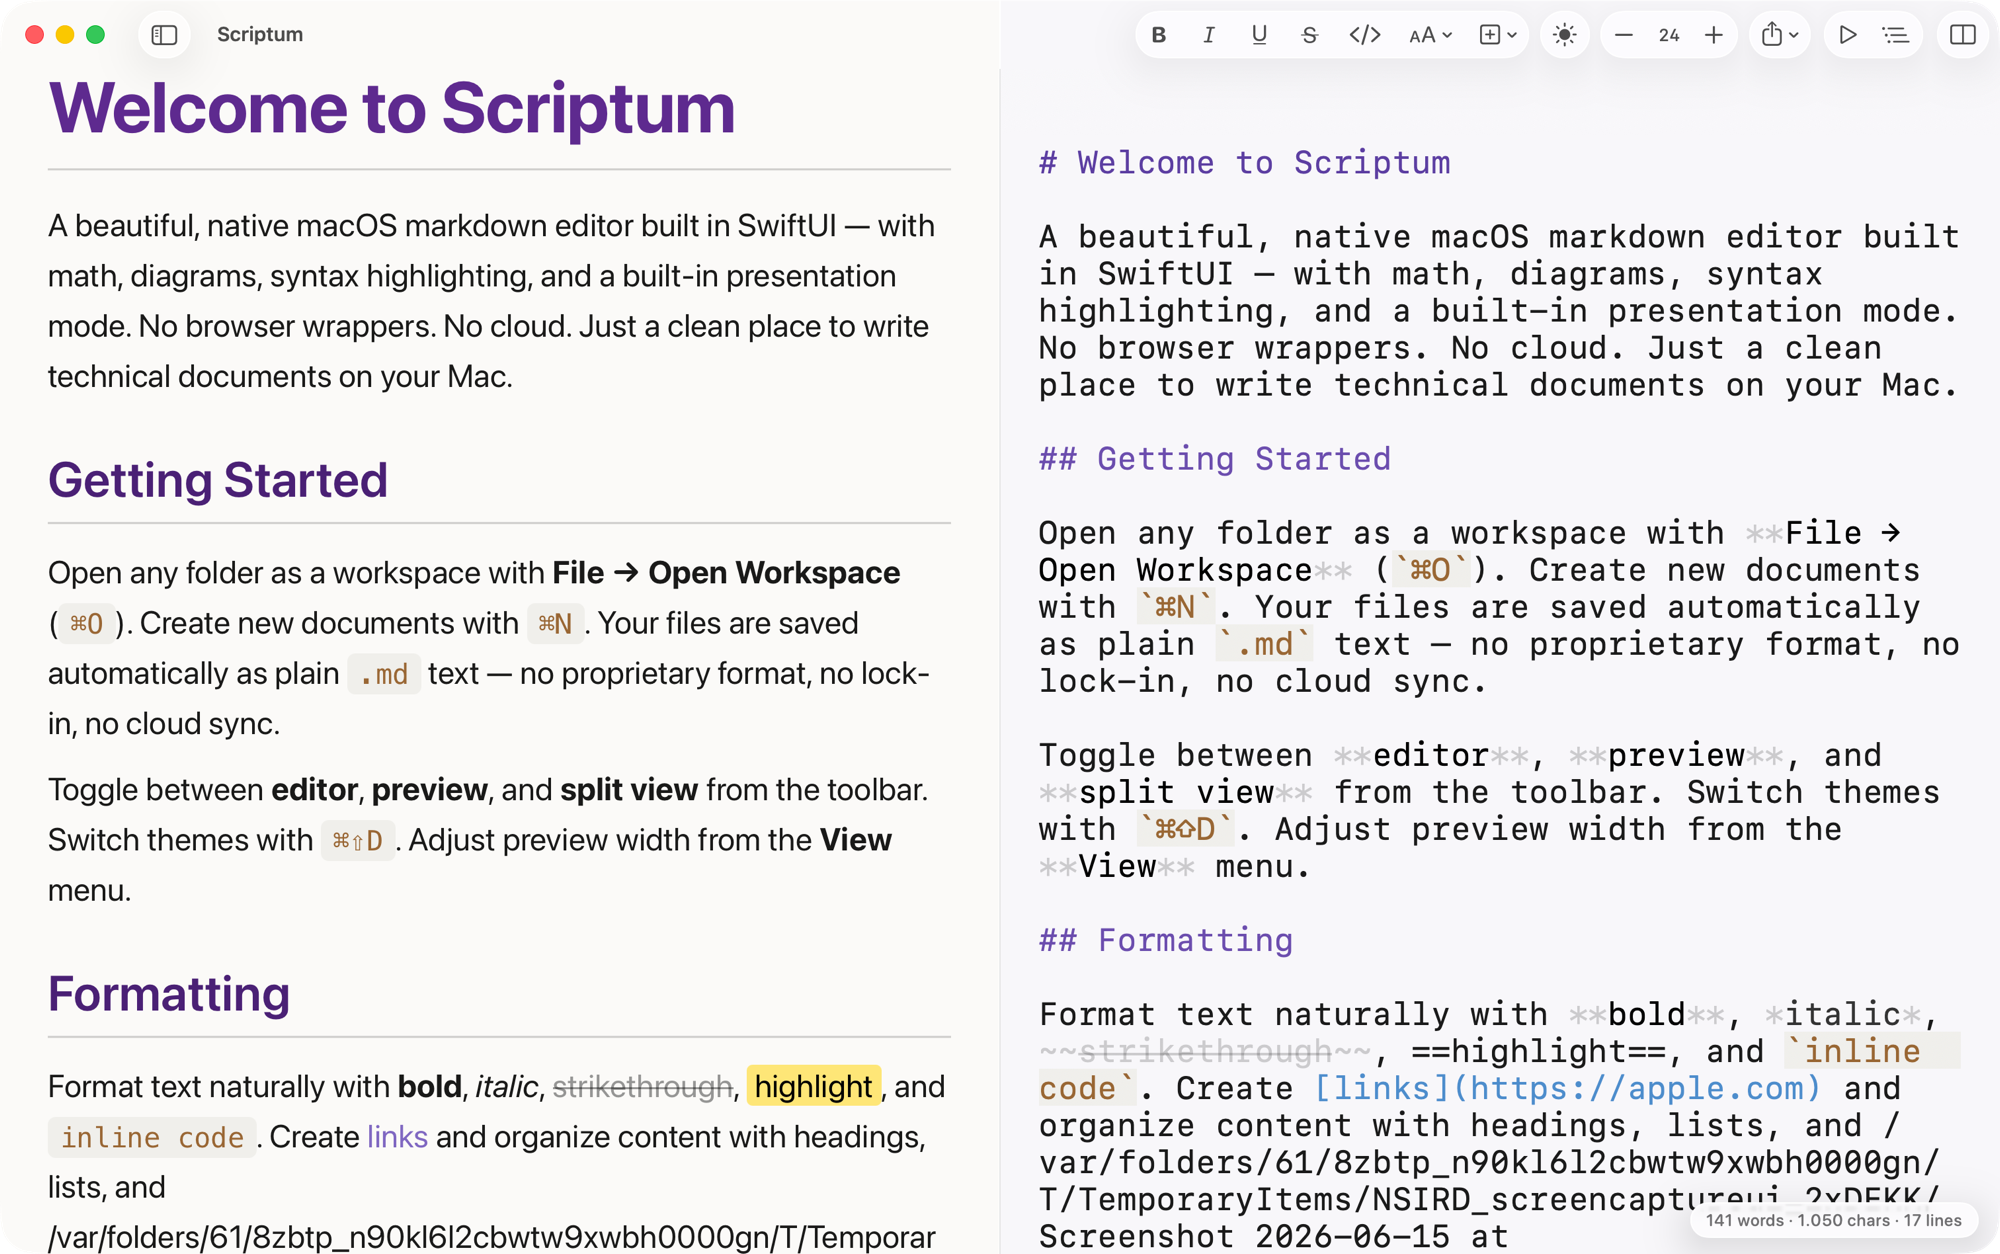This screenshot has height=1254, width=2000.
Task: Toggle split view layout icon
Action: click(1962, 35)
